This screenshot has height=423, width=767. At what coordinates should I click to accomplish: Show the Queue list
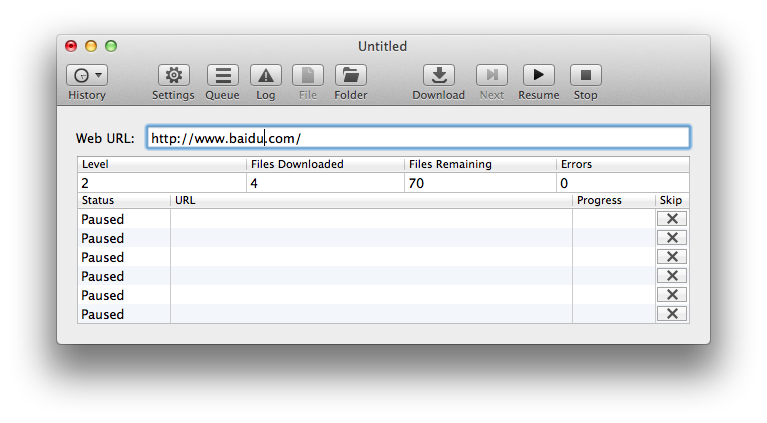[x=223, y=75]
